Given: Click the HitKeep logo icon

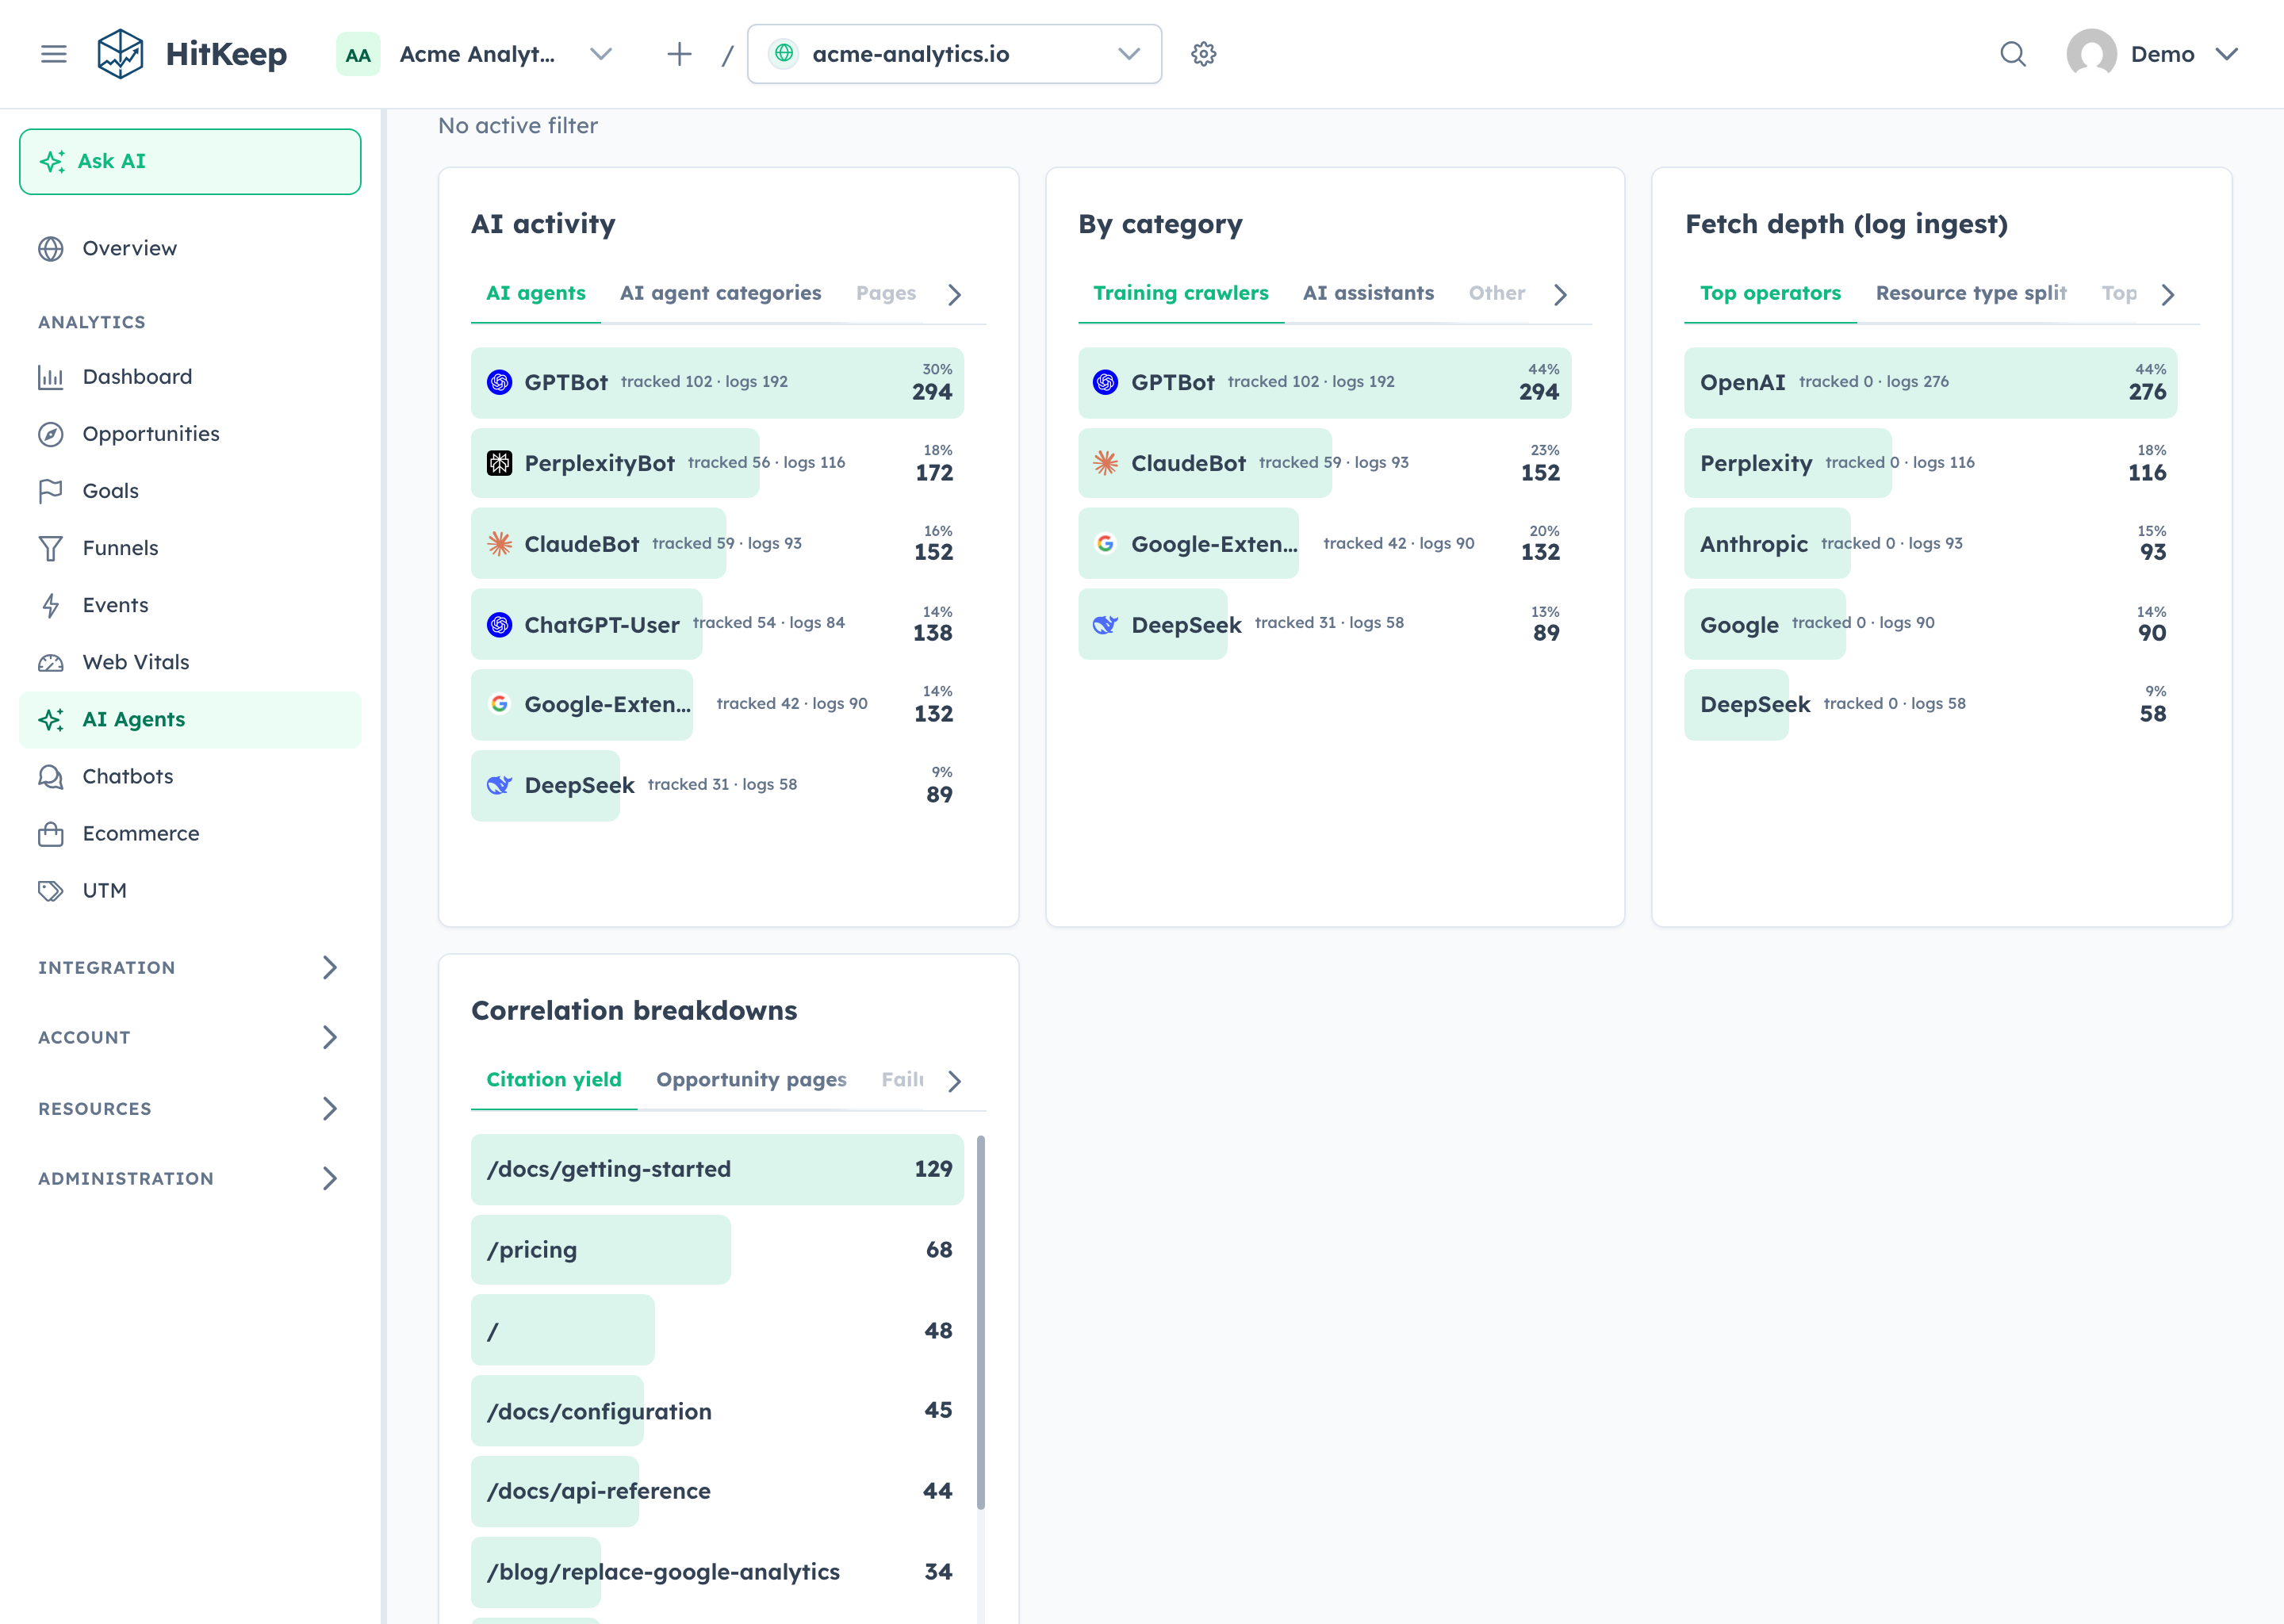Looking at the screenshot, I should click(x=120, y=54).
